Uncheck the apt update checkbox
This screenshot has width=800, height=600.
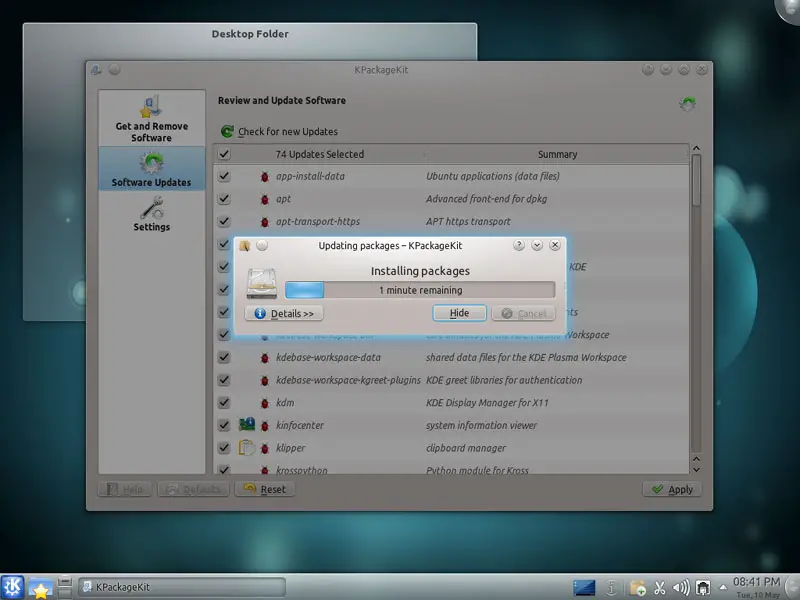pos(224,198)
